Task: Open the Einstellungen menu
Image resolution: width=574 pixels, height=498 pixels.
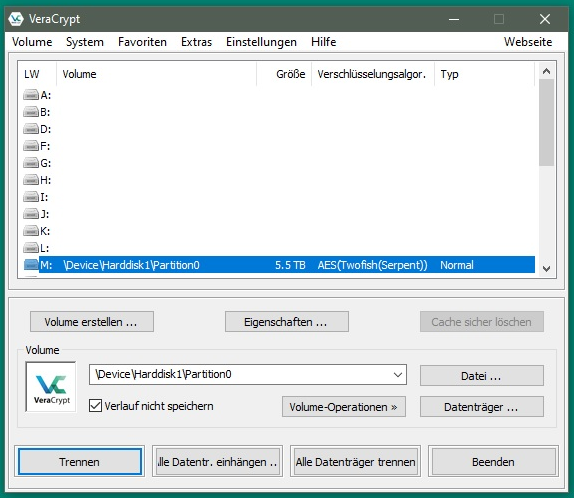Action: click(261, 42)
